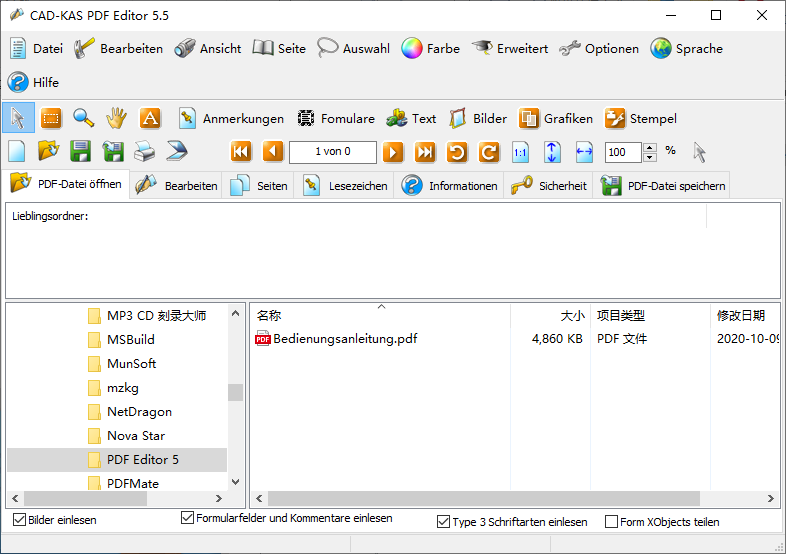Pick the hand pan tool

click(x=116, y=118)
